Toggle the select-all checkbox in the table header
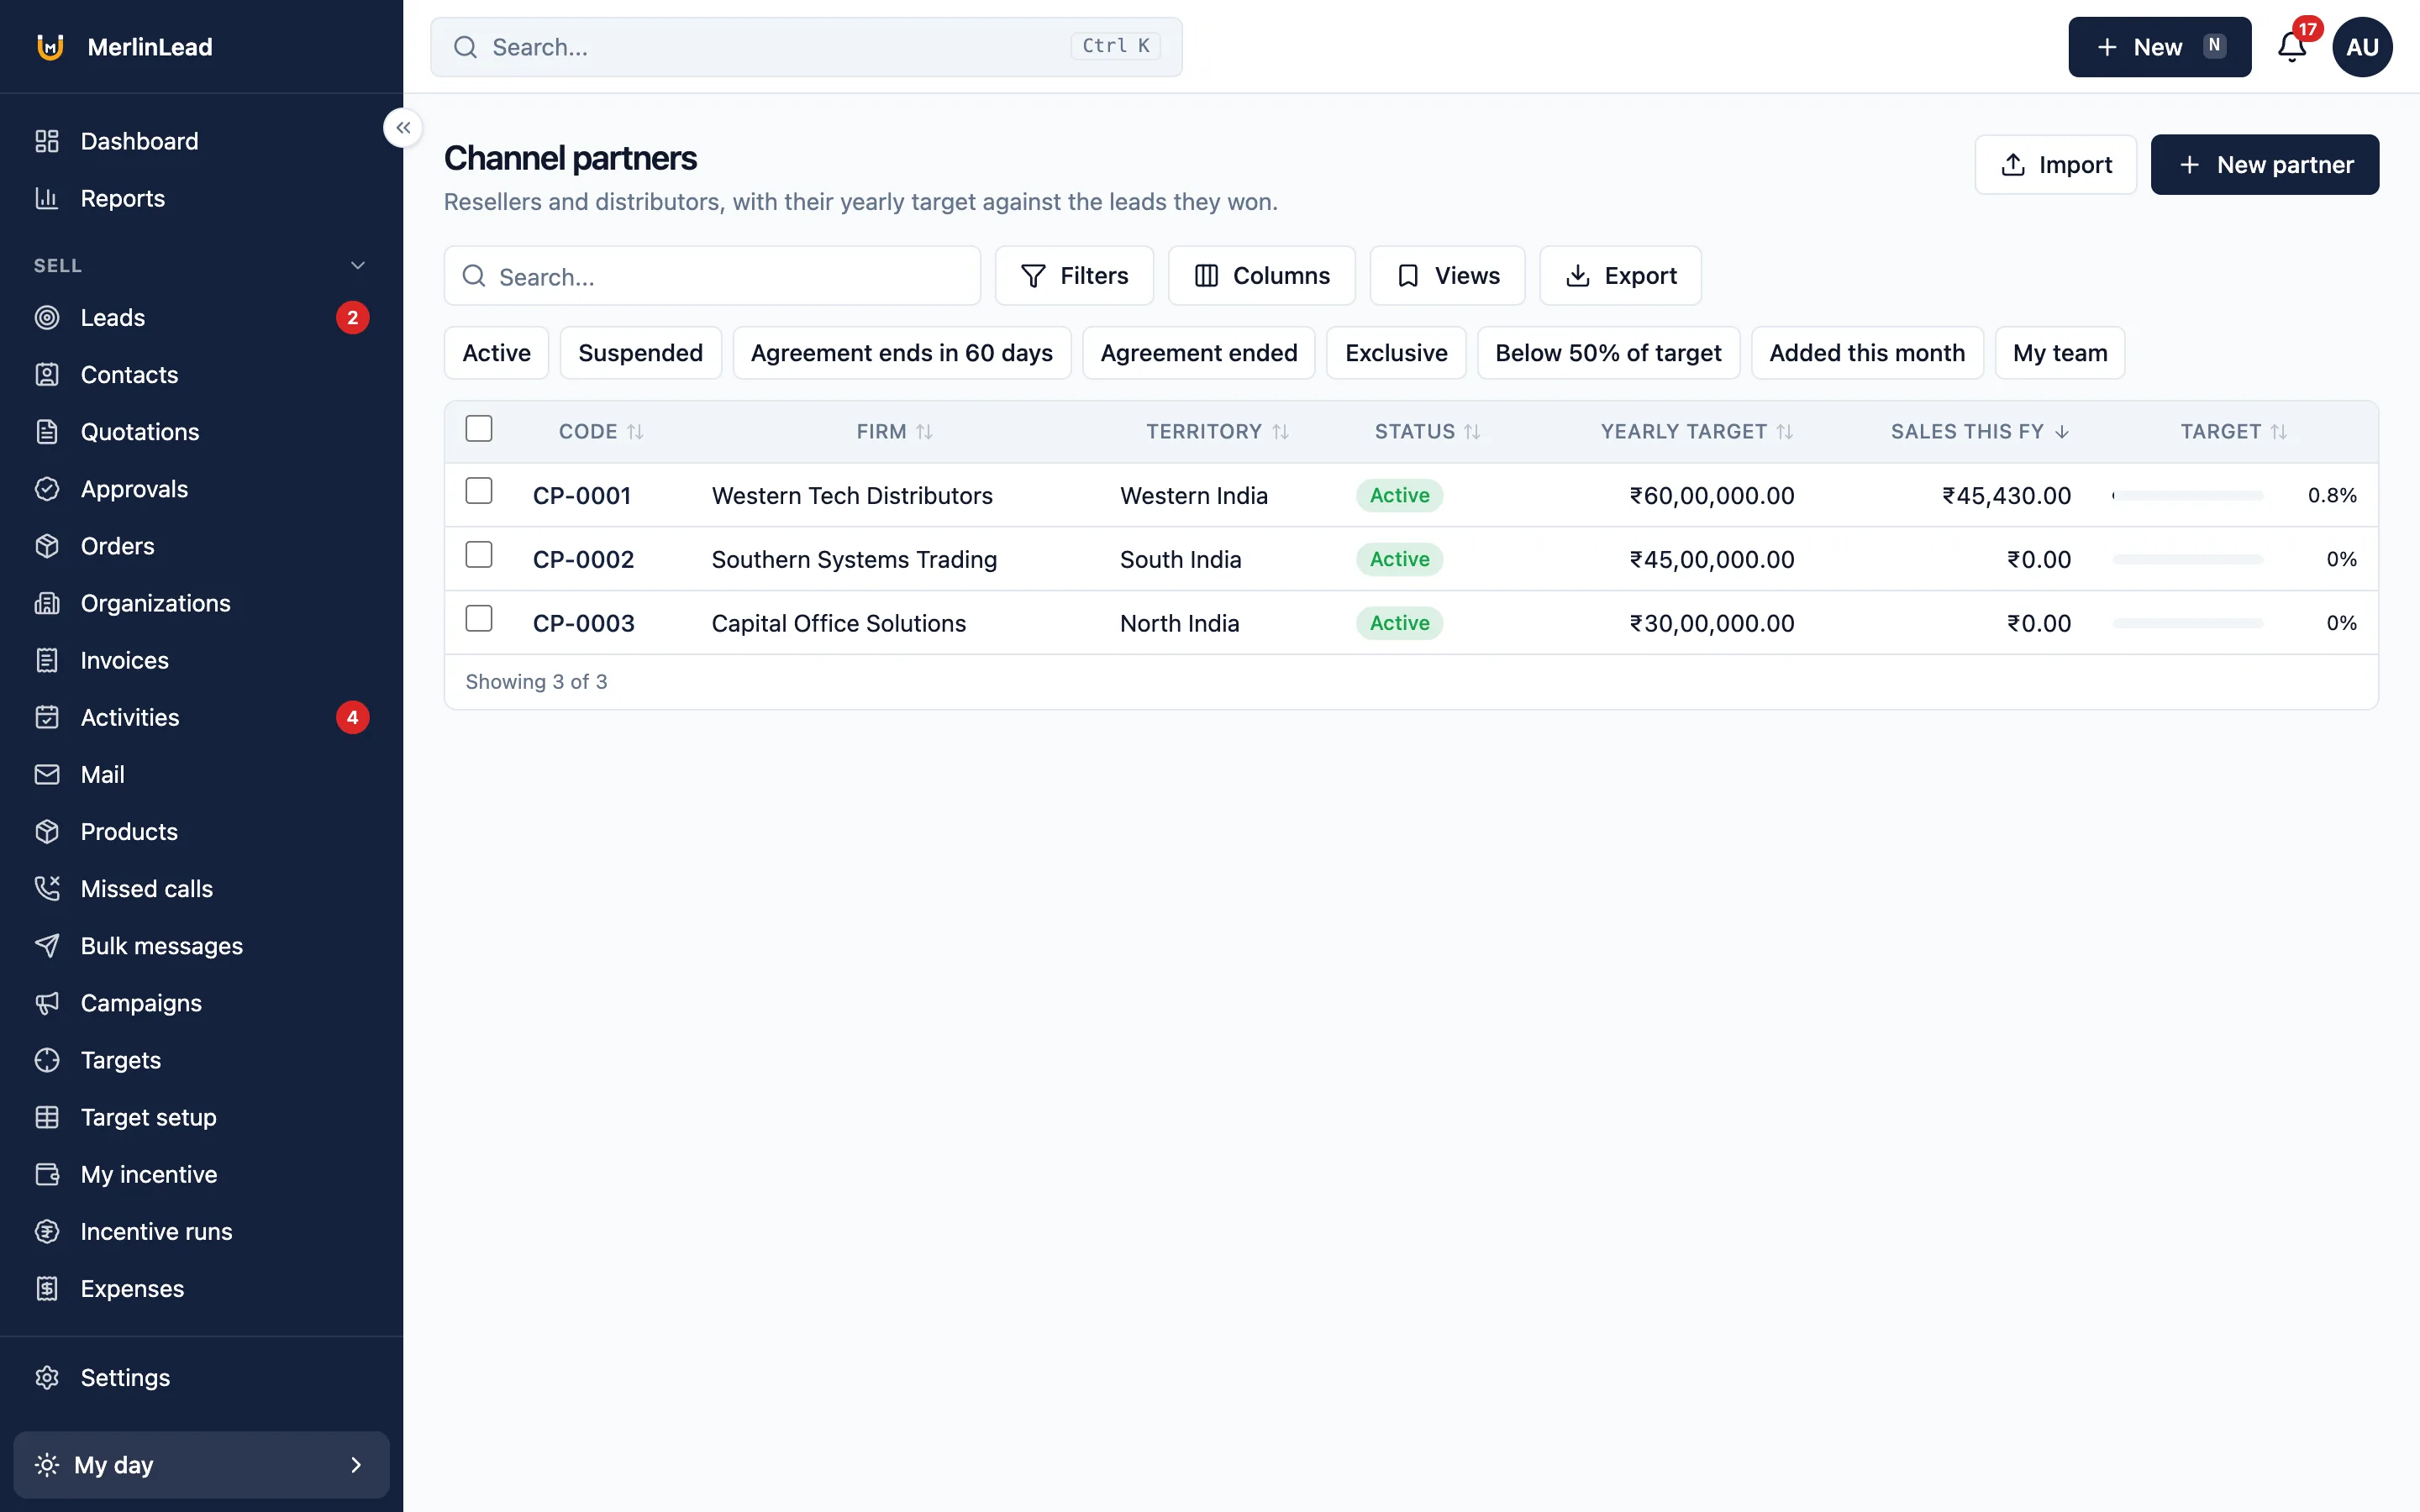 click(479, 428)
